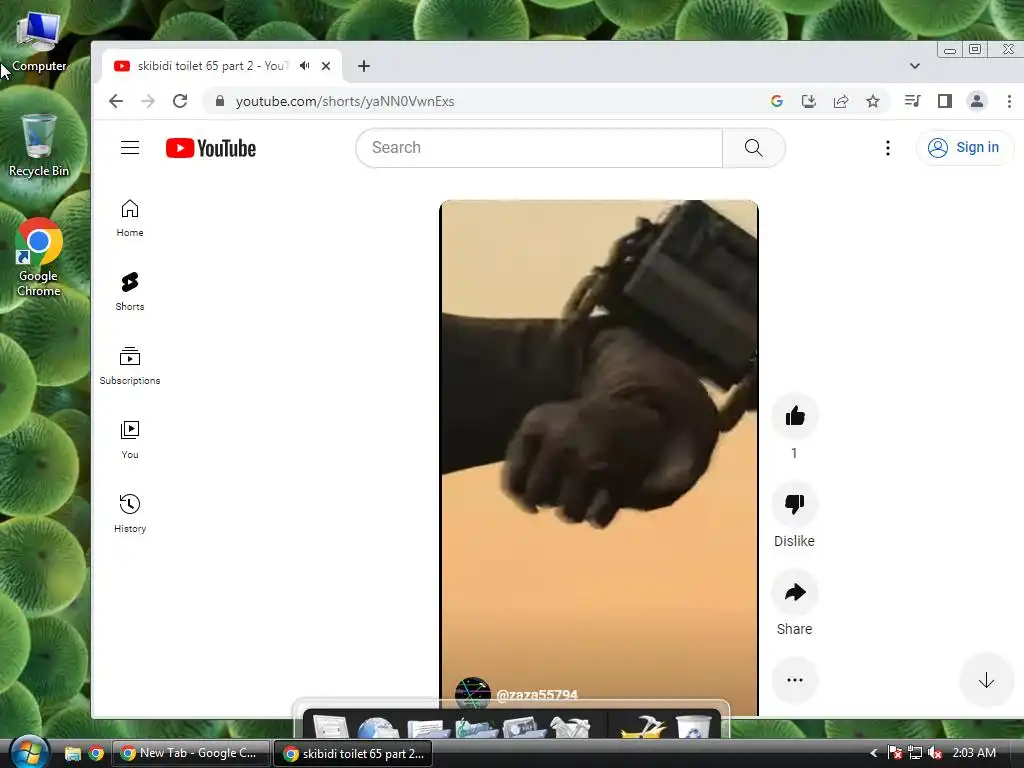Select the Google Chrome desktop shortcut
Screen dimensions: 1024x768
tap(39, 257)
